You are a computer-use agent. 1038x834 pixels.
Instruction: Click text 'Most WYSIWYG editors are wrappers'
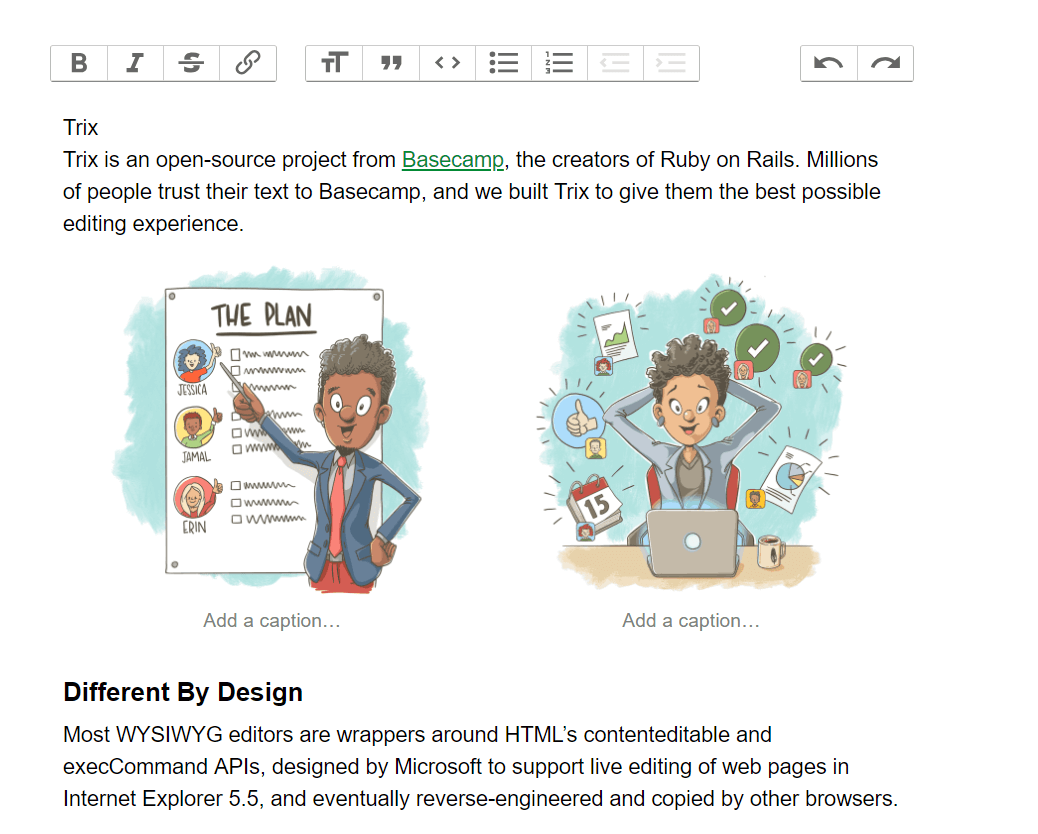pos(245,735)
